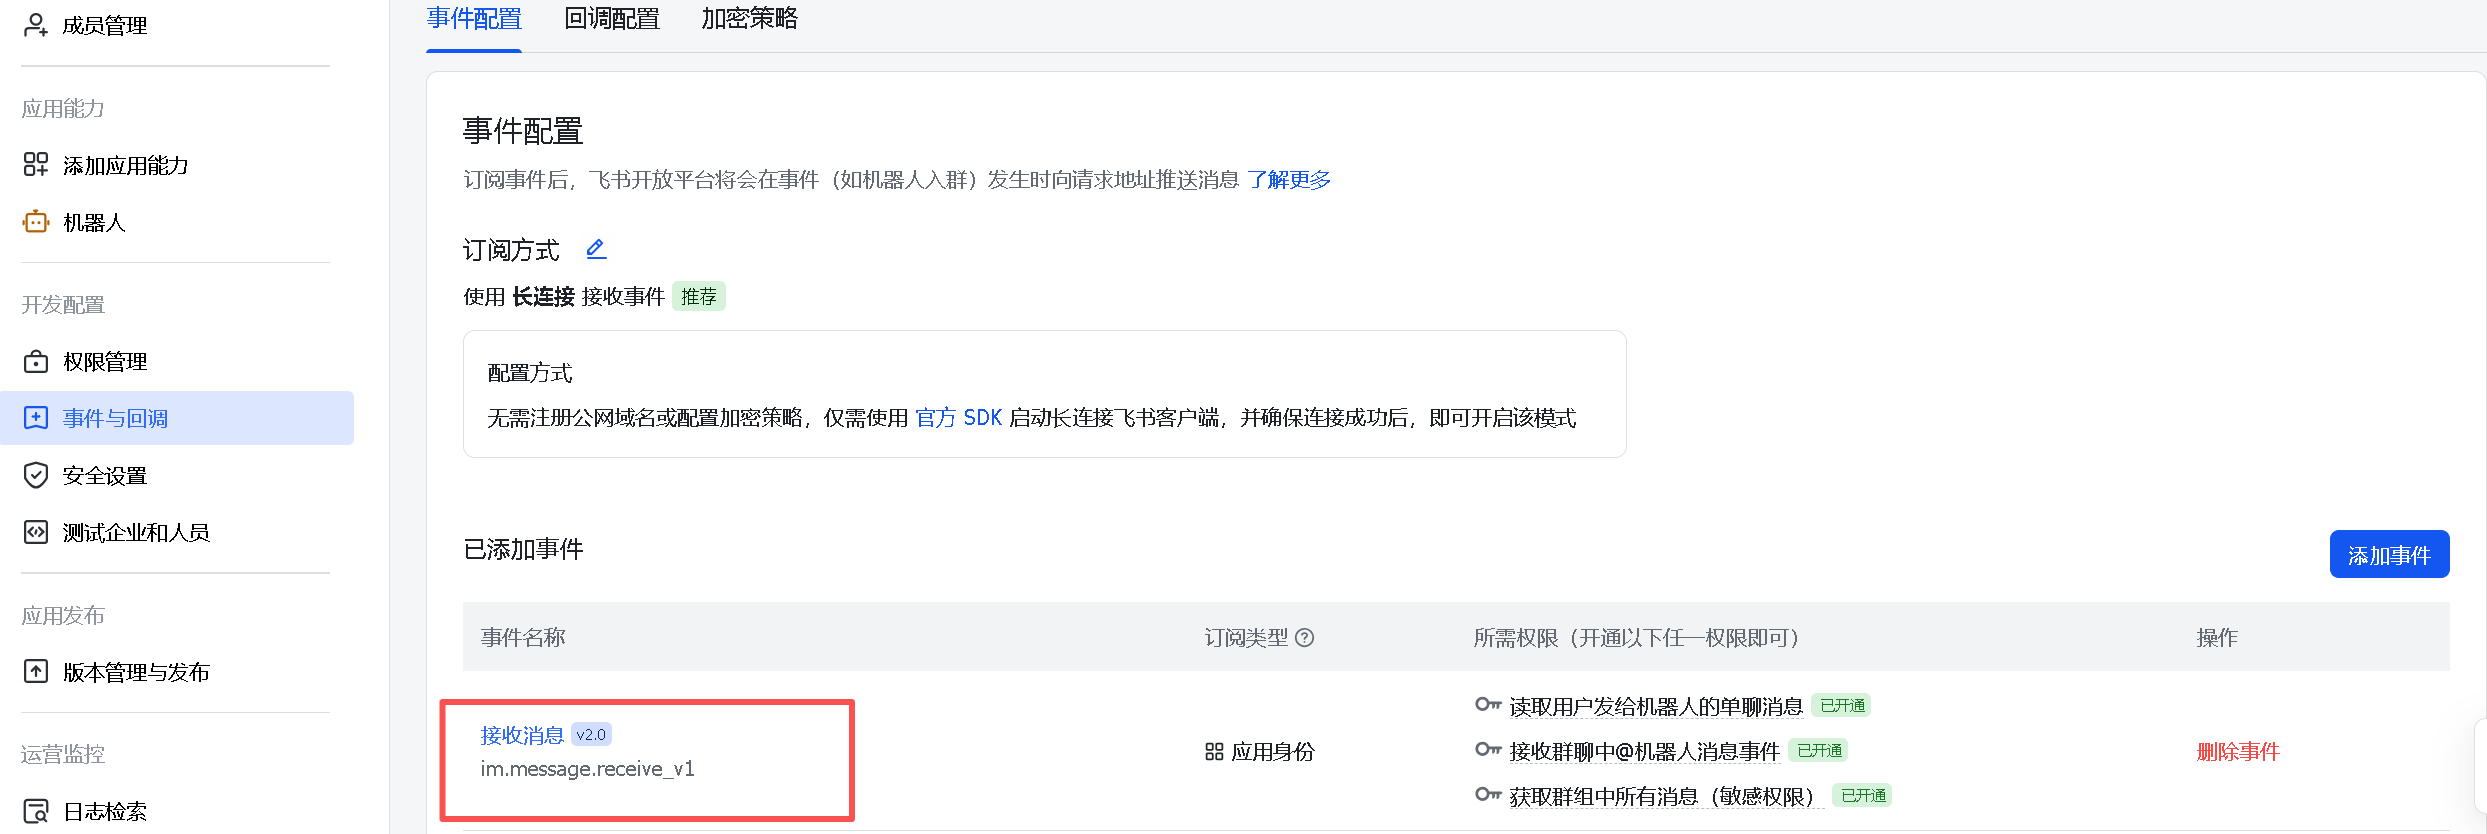Switch to the 加密策略 tab
The width and height of the screenshot is (2487, 834).
[x=750, y=19]
